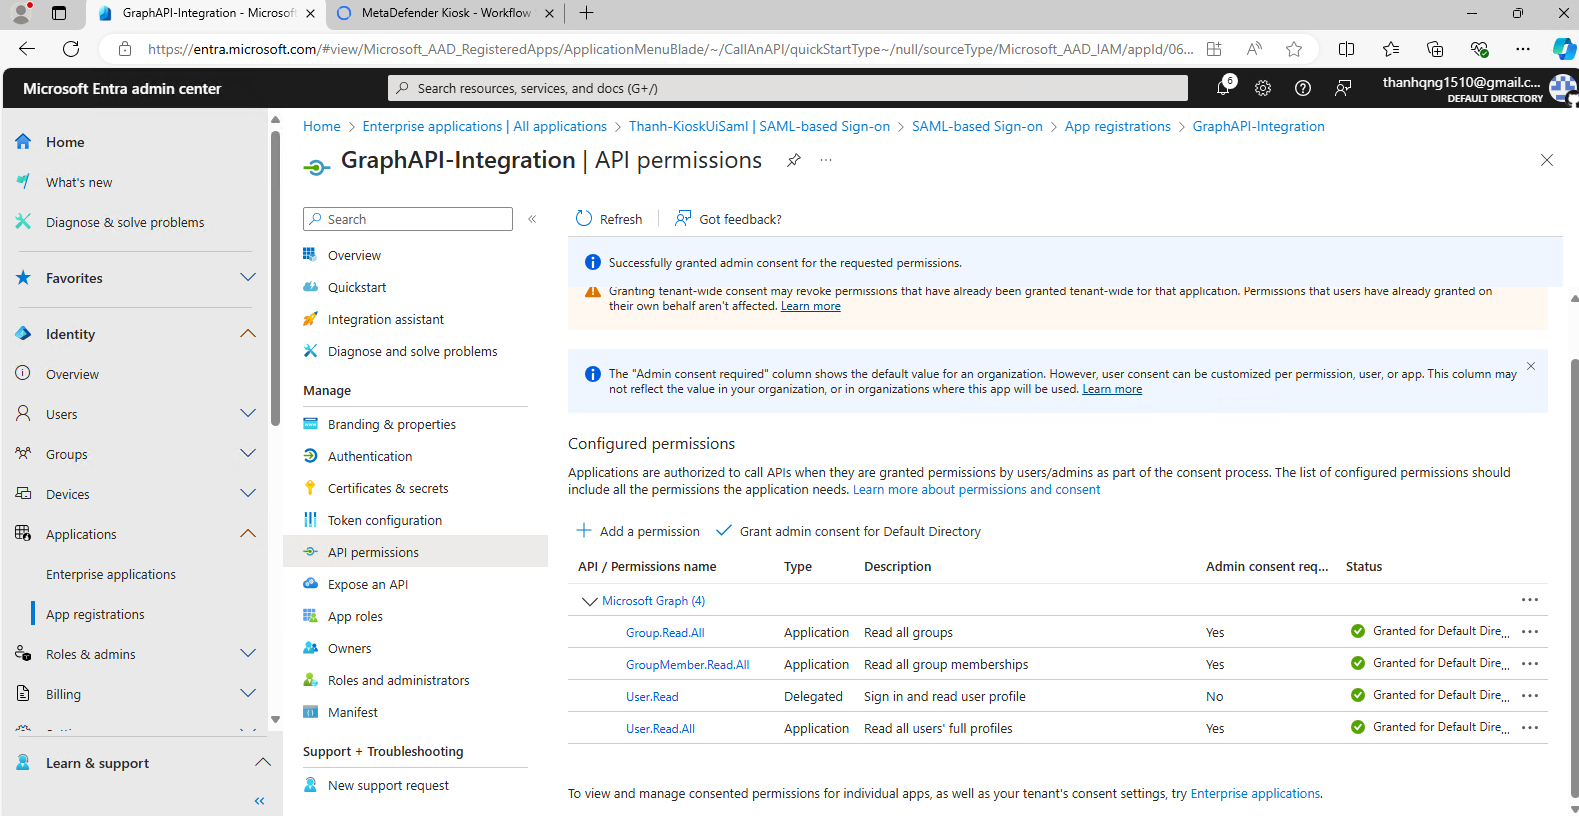Open the account profile avatar
The height and width of the screenshot is (816, 1579).
[1562, 88]
